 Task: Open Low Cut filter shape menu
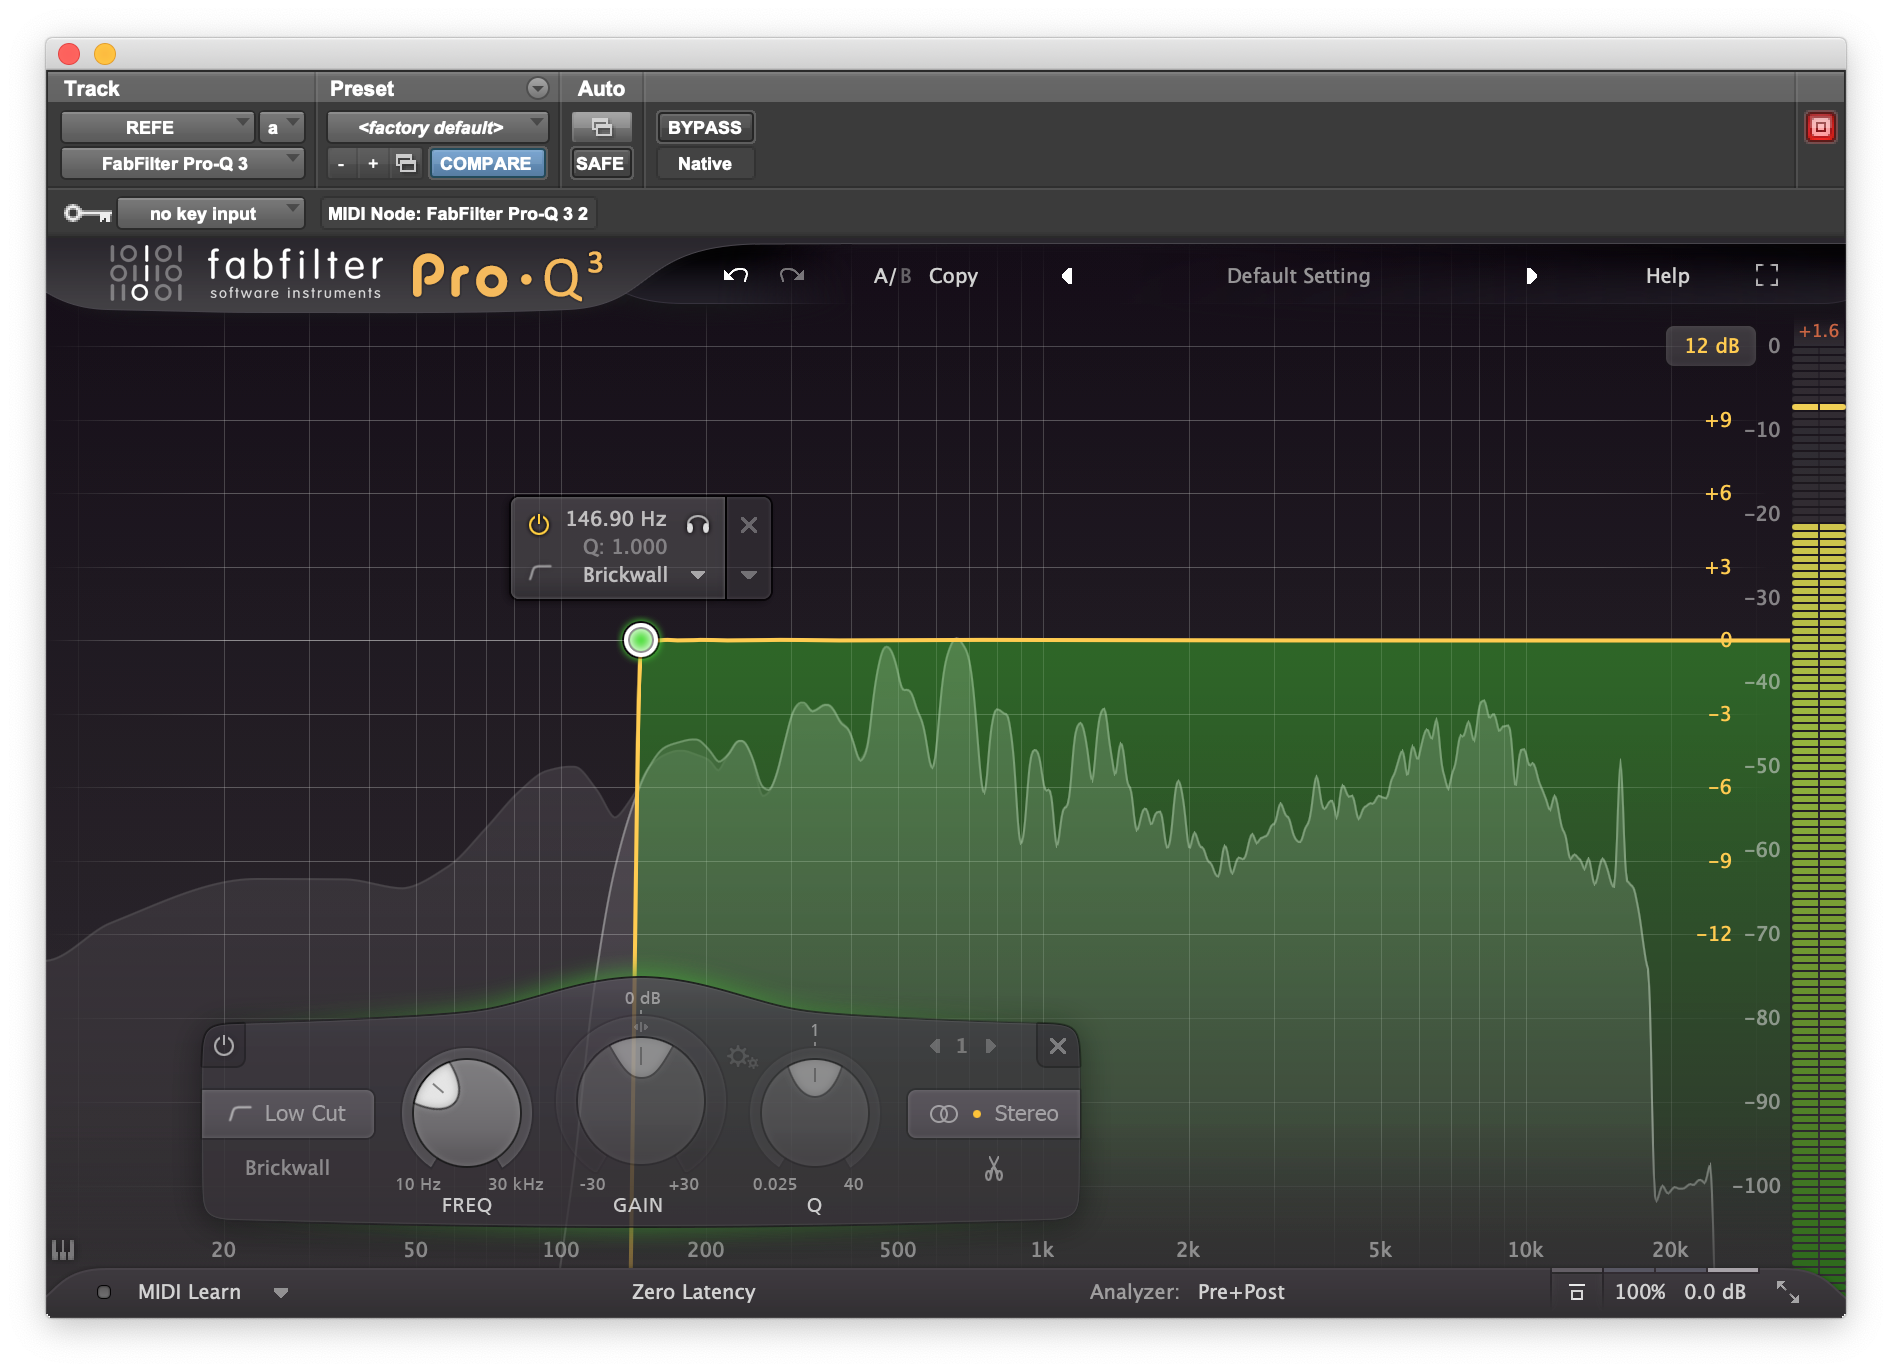288,1113
